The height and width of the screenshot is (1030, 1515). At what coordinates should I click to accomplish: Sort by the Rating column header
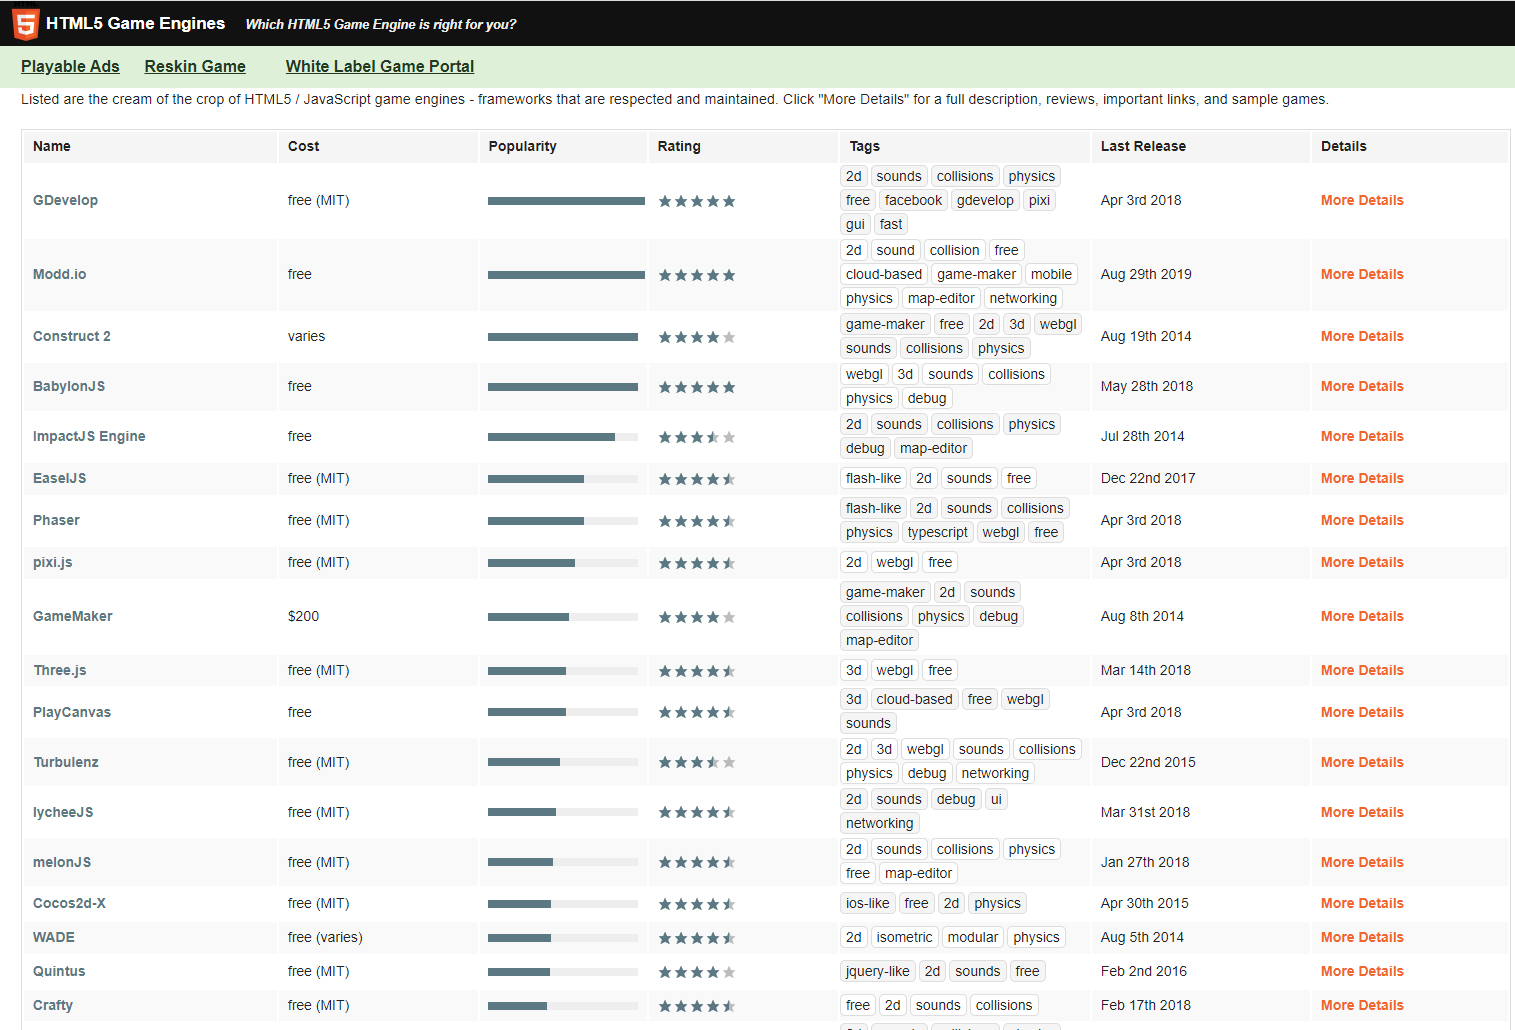pyautogui.click(x=679, y=146)
